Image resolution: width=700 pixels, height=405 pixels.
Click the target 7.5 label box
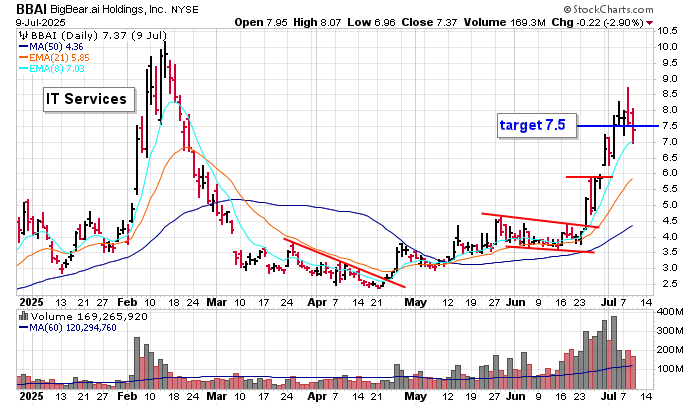pyautogui.click(x=537, y=125)
